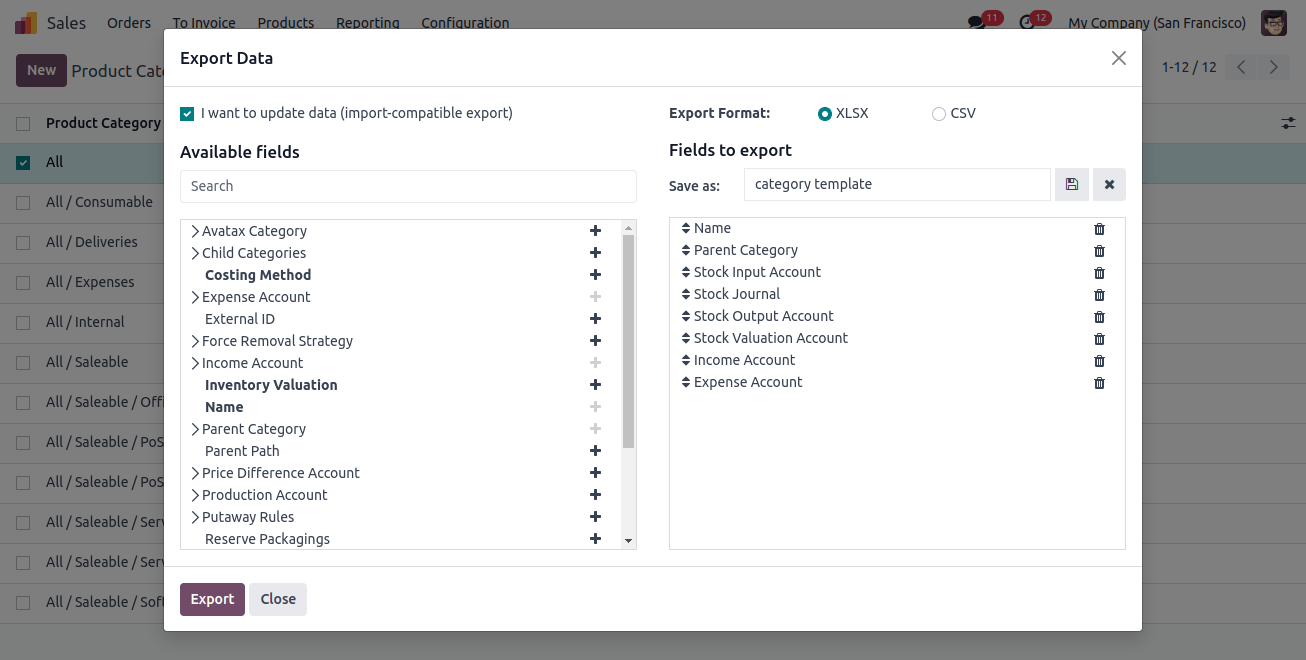This screenshot has height=660, width=1306.
Task: Delete Stock Valuation Account export field
Action: pyautogui.click(x=1099, y=339)
